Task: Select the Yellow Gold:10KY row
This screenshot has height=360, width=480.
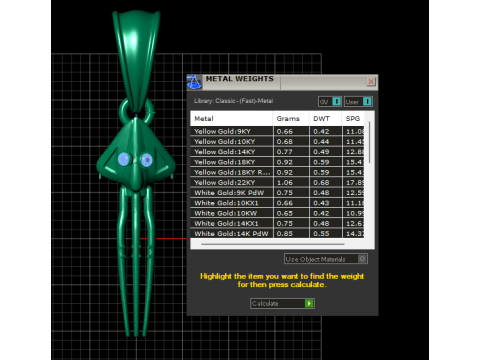Action: (277, 142)
